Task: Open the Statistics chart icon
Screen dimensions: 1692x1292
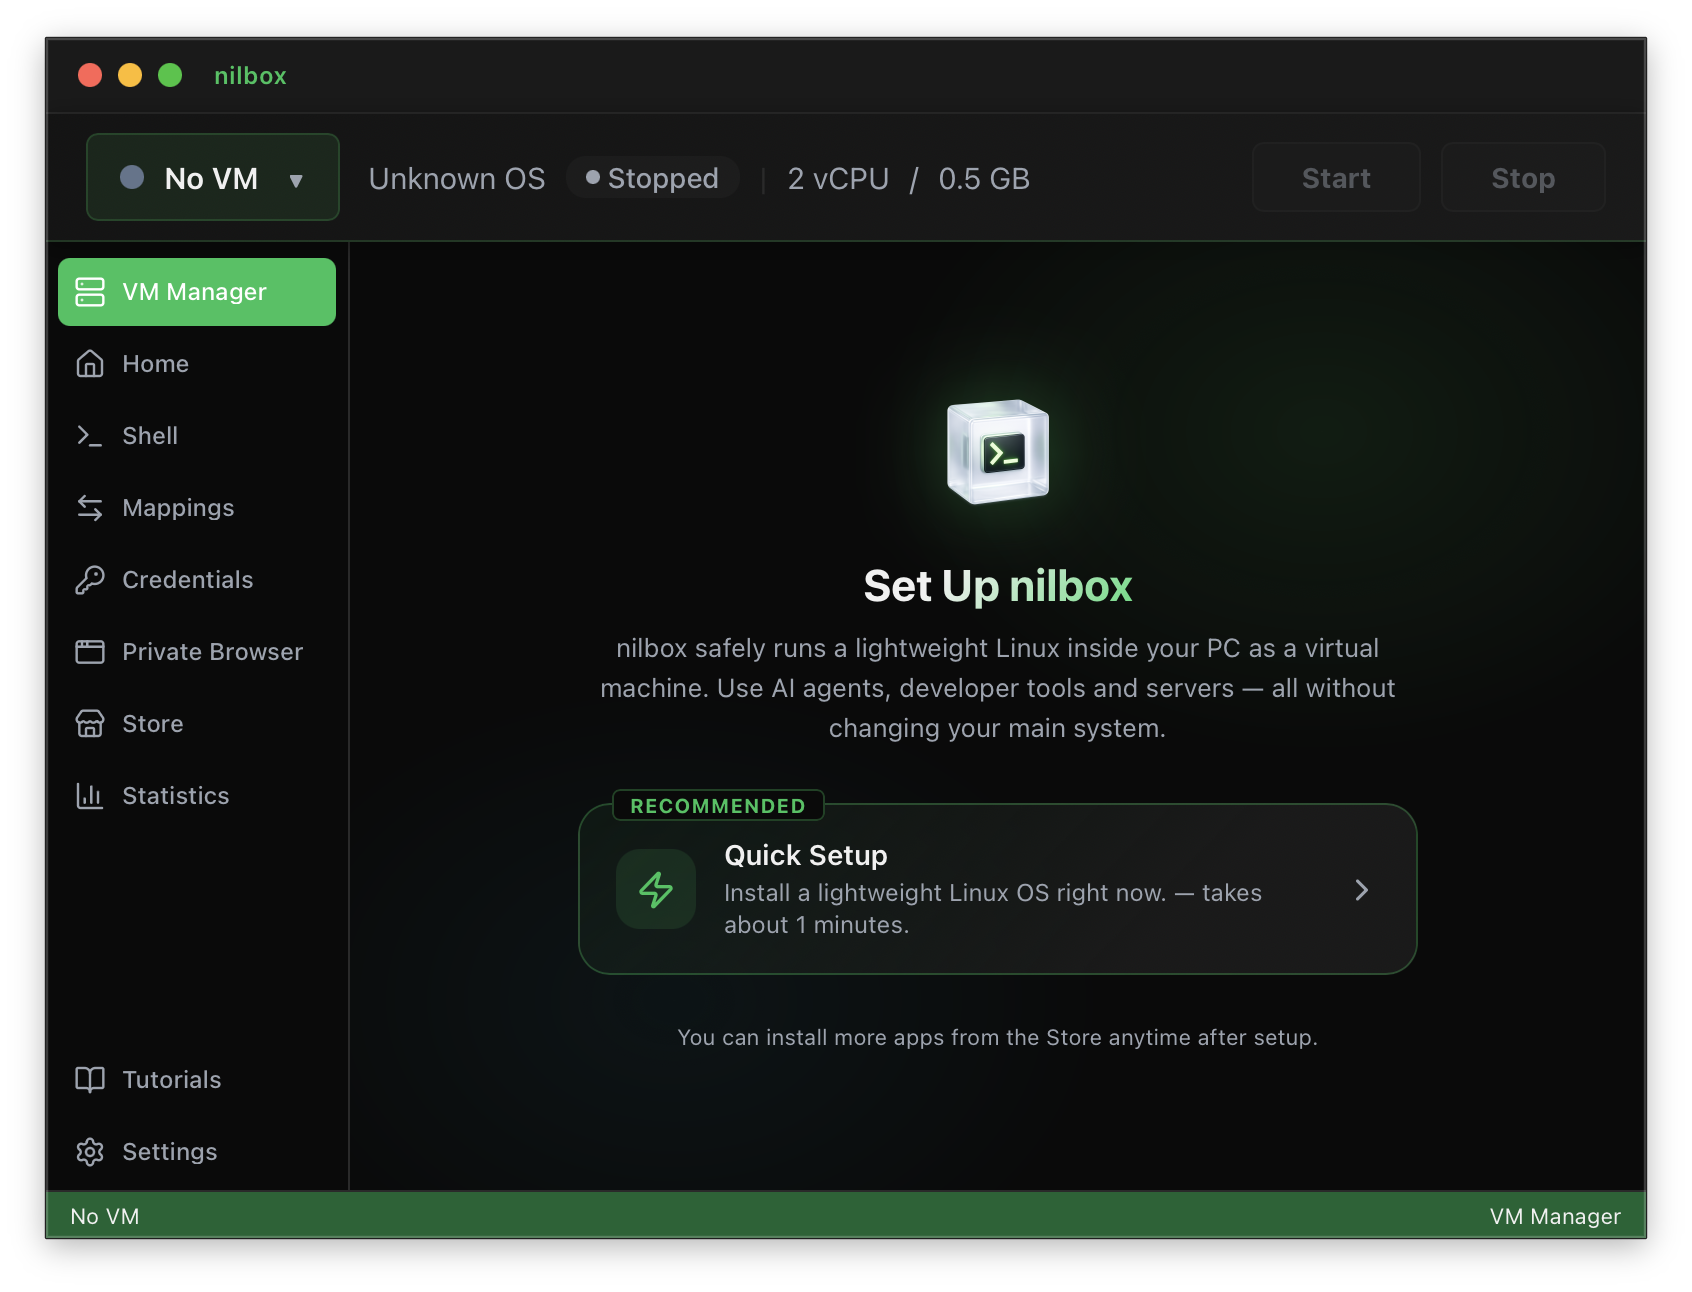Action: tap(89, 795)
